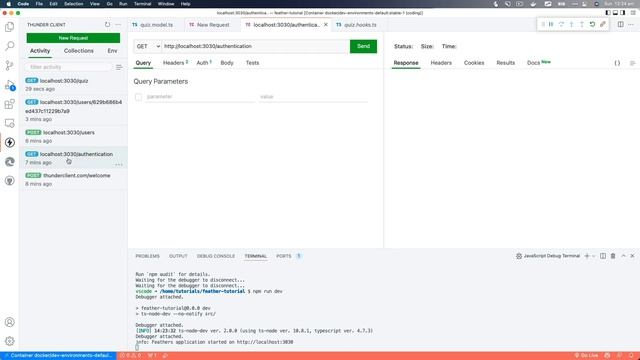640x360 pixels.
Task: Send the request with Send button
Action: 363,46
